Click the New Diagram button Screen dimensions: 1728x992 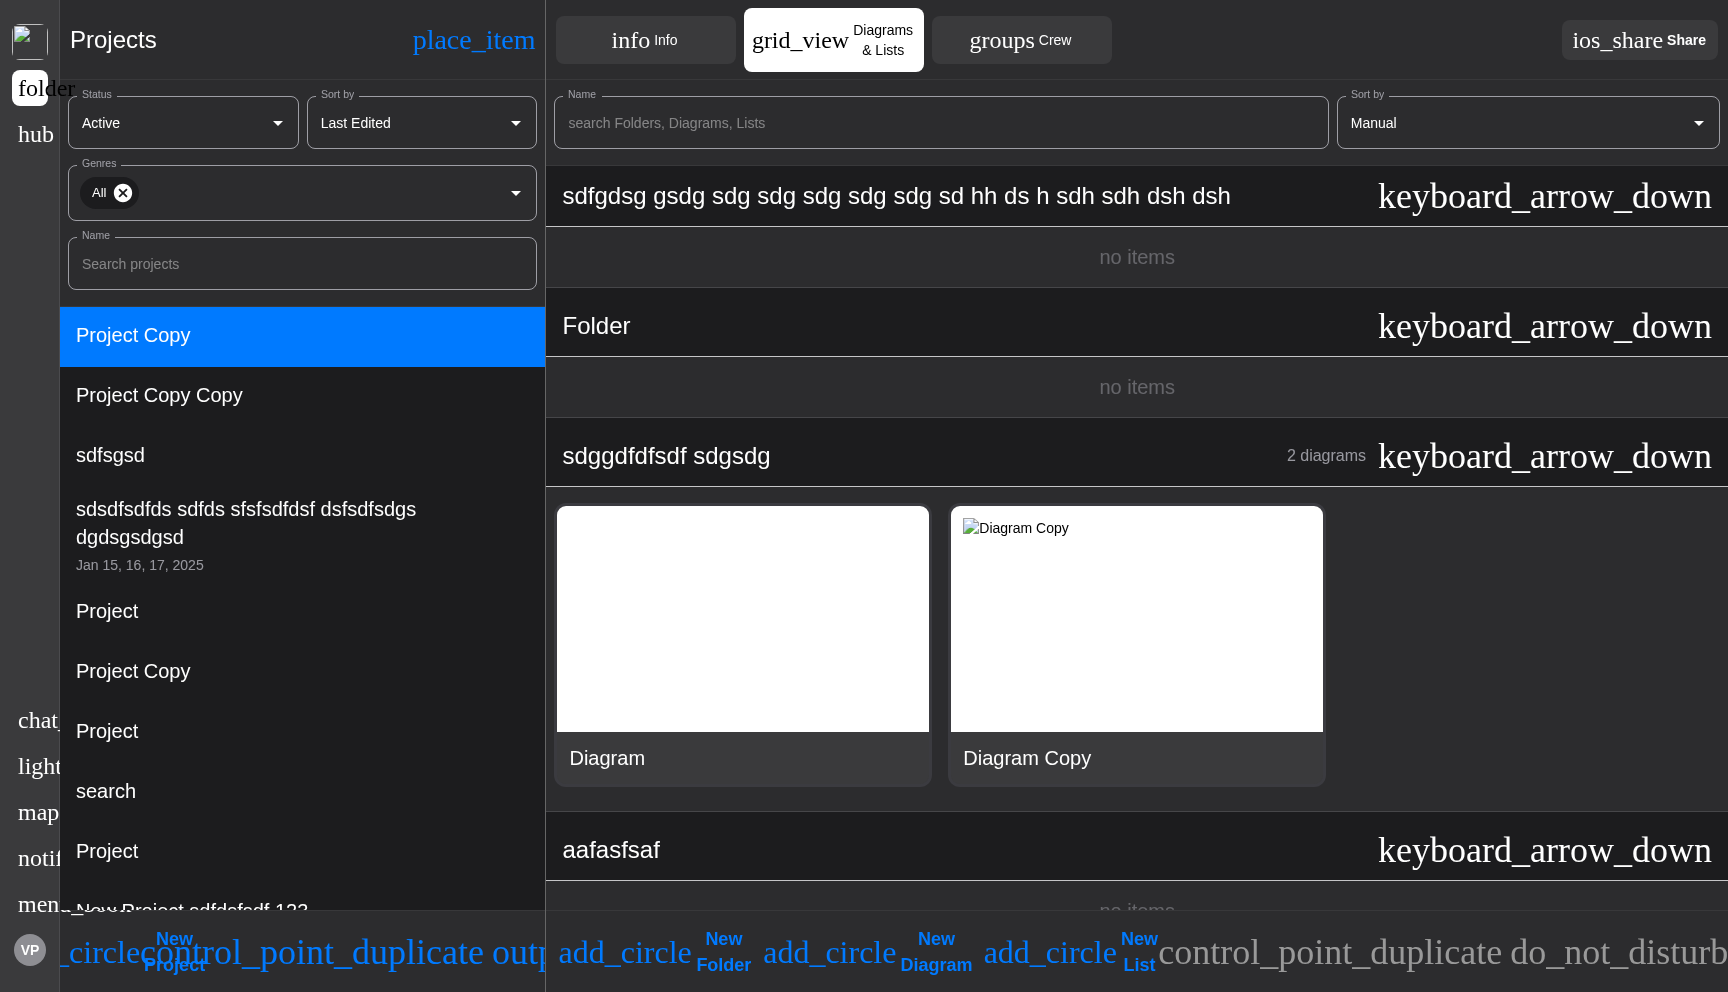(x=868, y=952)
